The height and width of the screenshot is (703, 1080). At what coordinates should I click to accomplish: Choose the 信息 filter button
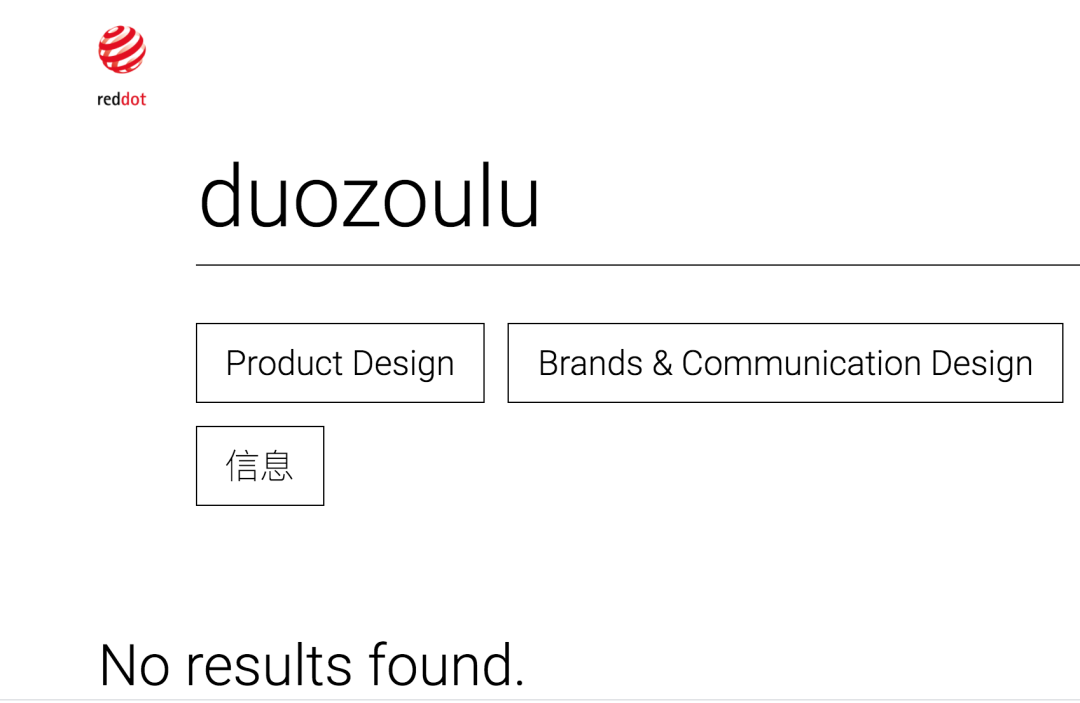point(260,466)
